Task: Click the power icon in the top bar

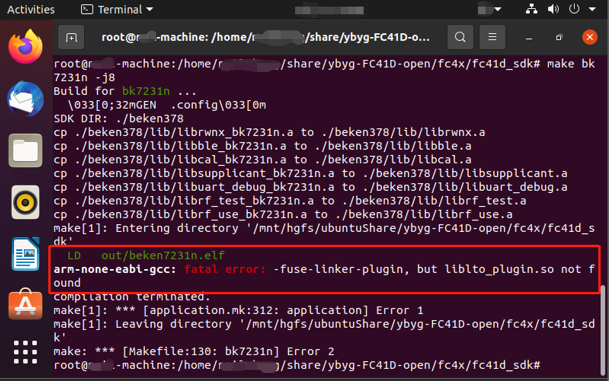Action: pos(574,9)
